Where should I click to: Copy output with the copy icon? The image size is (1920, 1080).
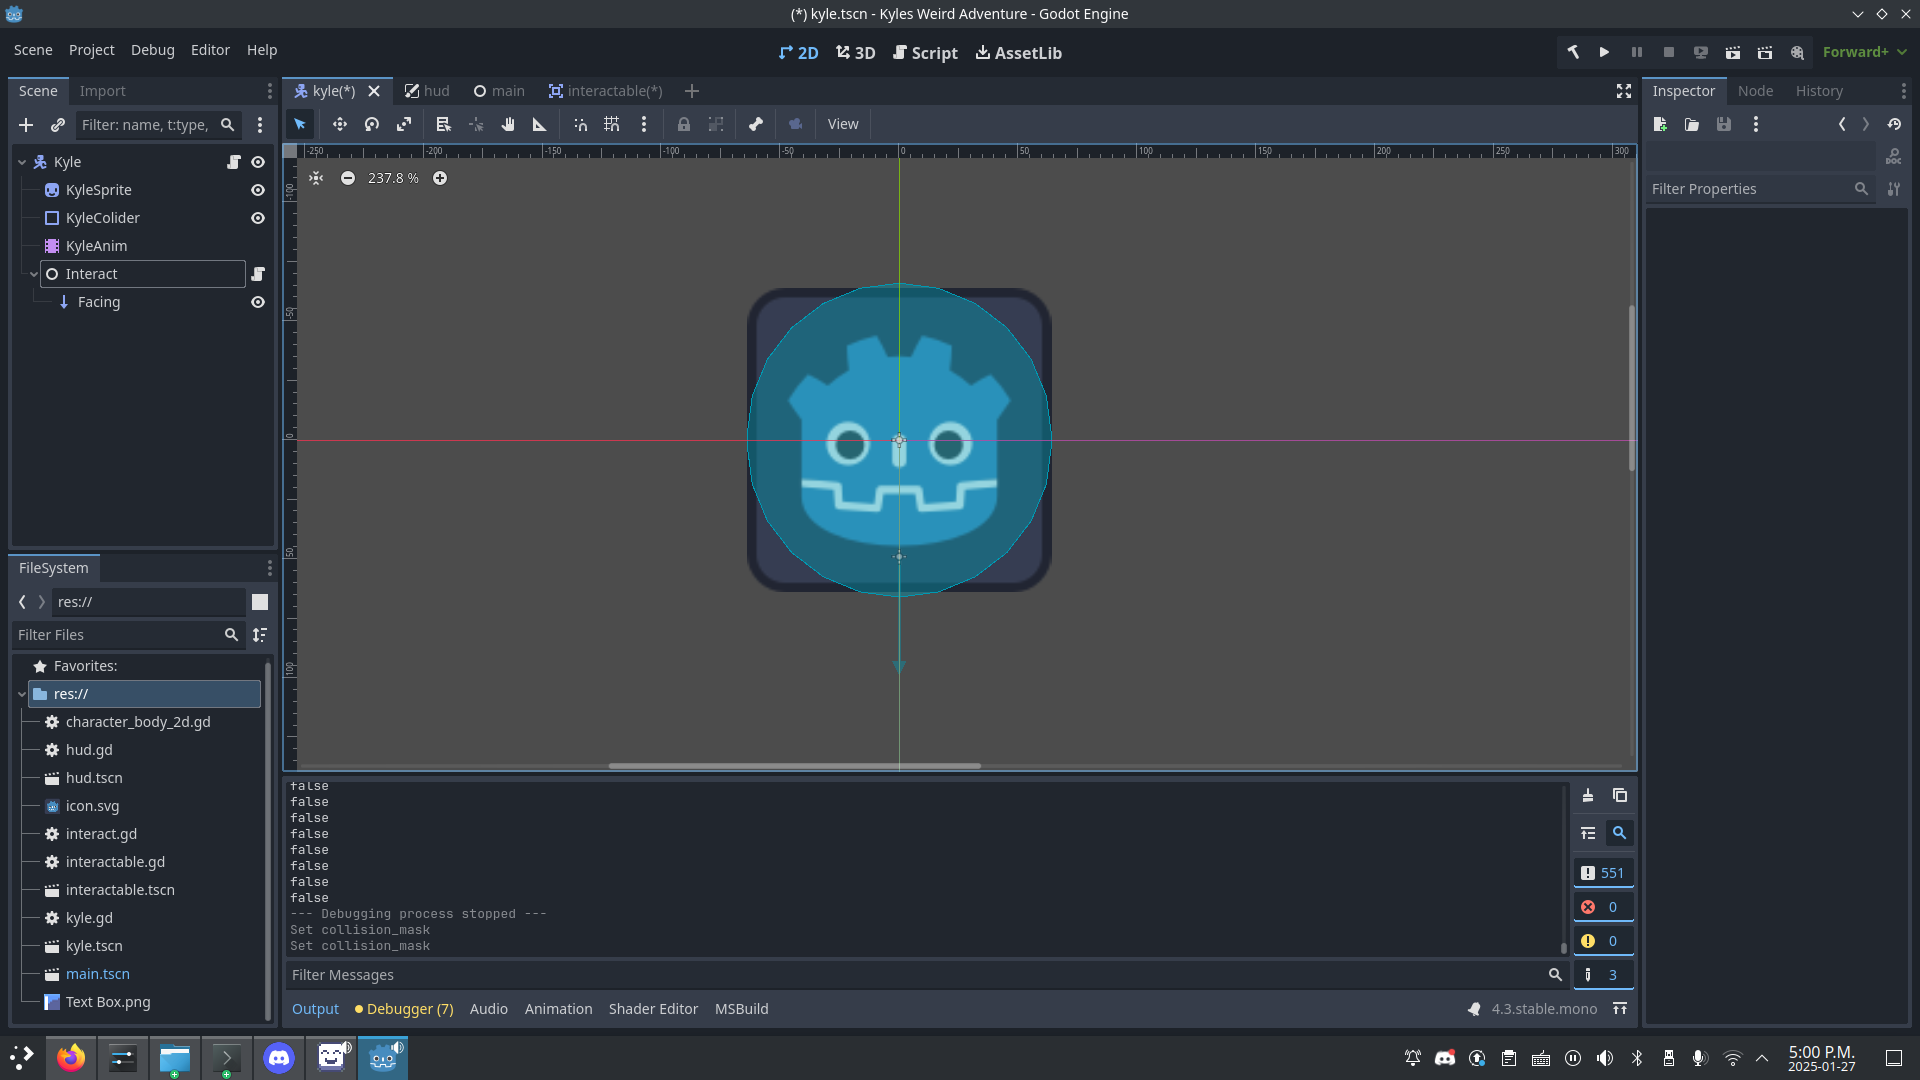pos(1620,796)
